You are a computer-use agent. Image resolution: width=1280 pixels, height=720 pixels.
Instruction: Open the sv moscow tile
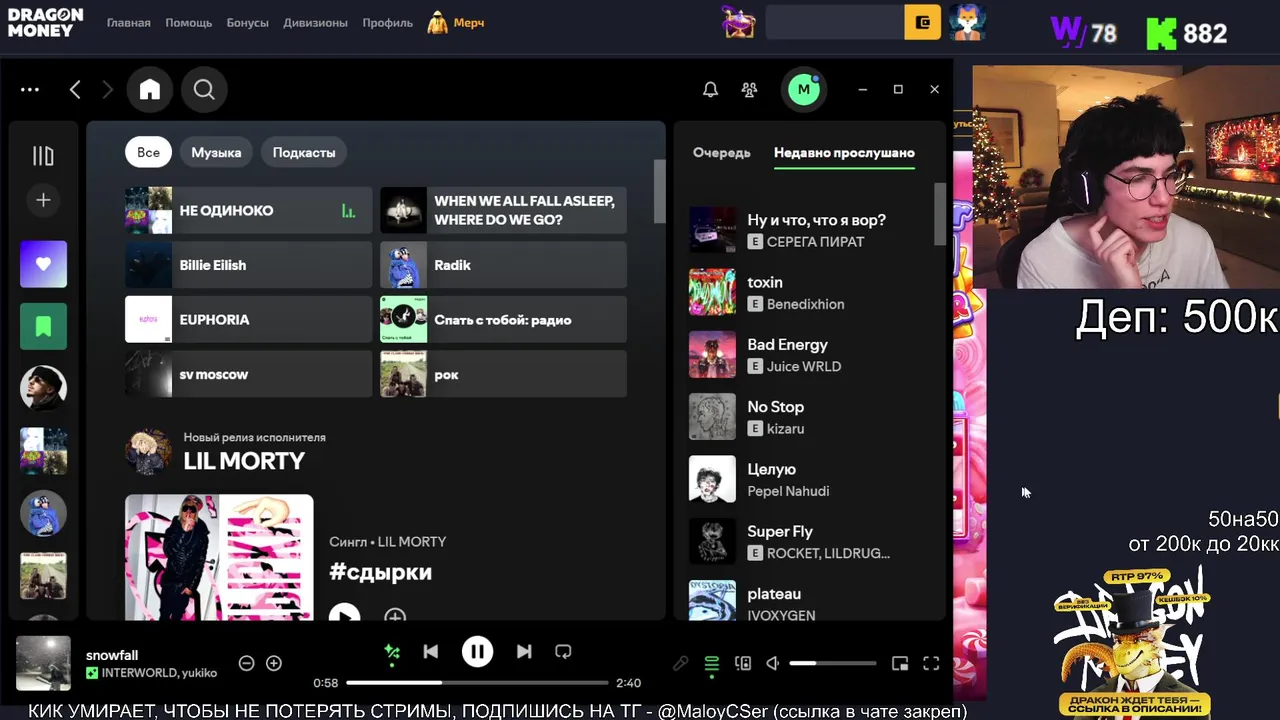[248, 374]
